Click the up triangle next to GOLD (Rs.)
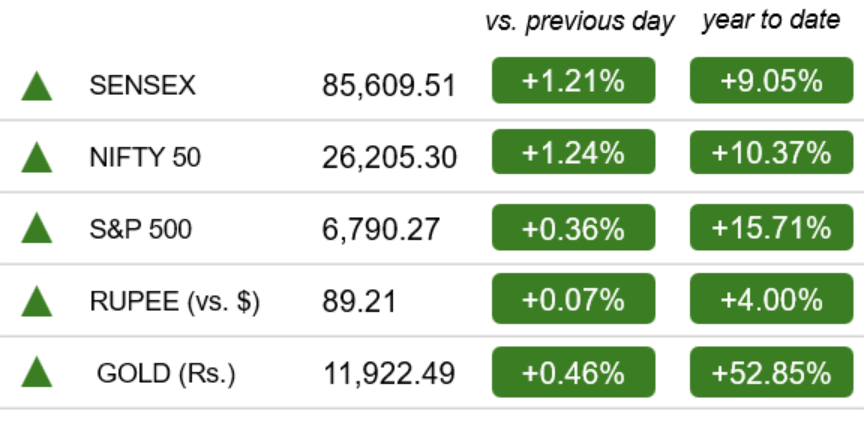 pos(37,372)
